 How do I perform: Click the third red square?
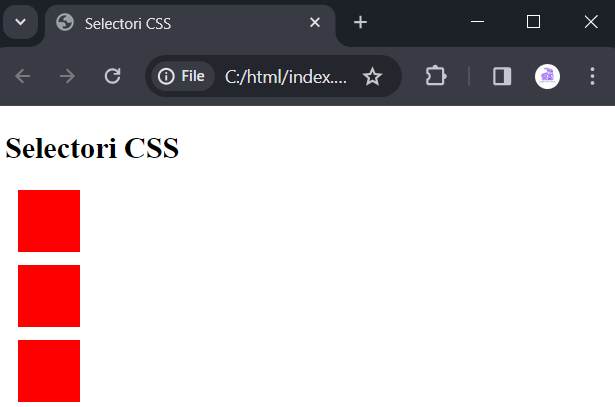[x=49, y=371]
